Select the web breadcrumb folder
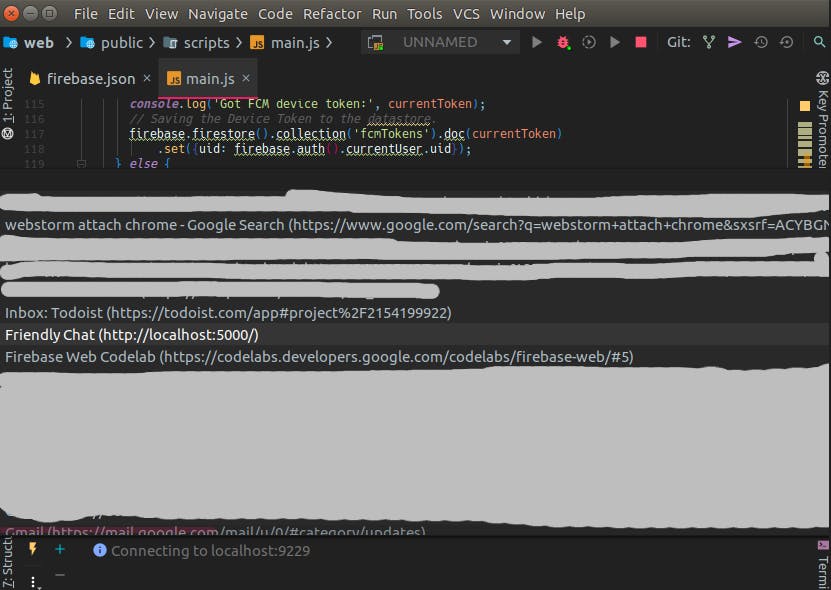Viewport: 831px width, 590px height. (29, 42)
